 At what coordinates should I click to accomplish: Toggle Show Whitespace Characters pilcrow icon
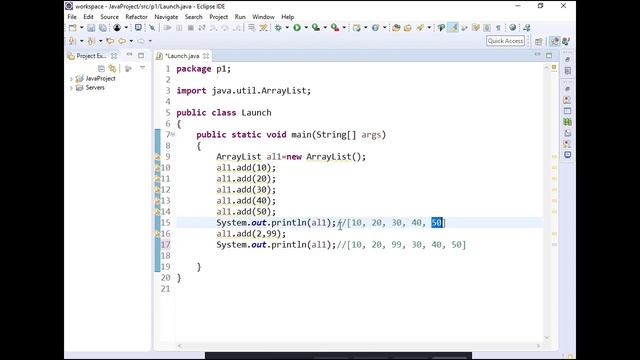point(498,27)
